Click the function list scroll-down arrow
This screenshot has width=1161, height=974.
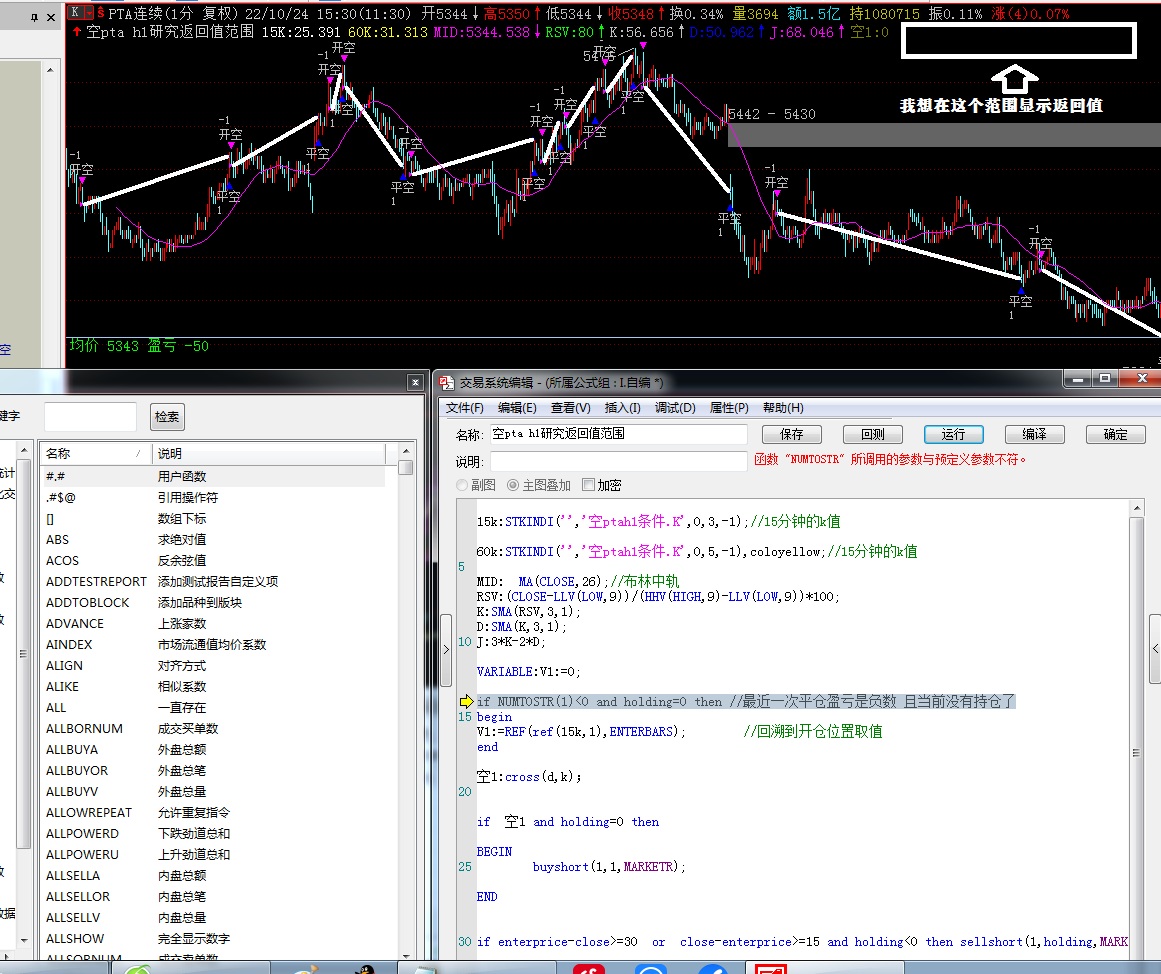pyautogui.click(x=406, y=955)
